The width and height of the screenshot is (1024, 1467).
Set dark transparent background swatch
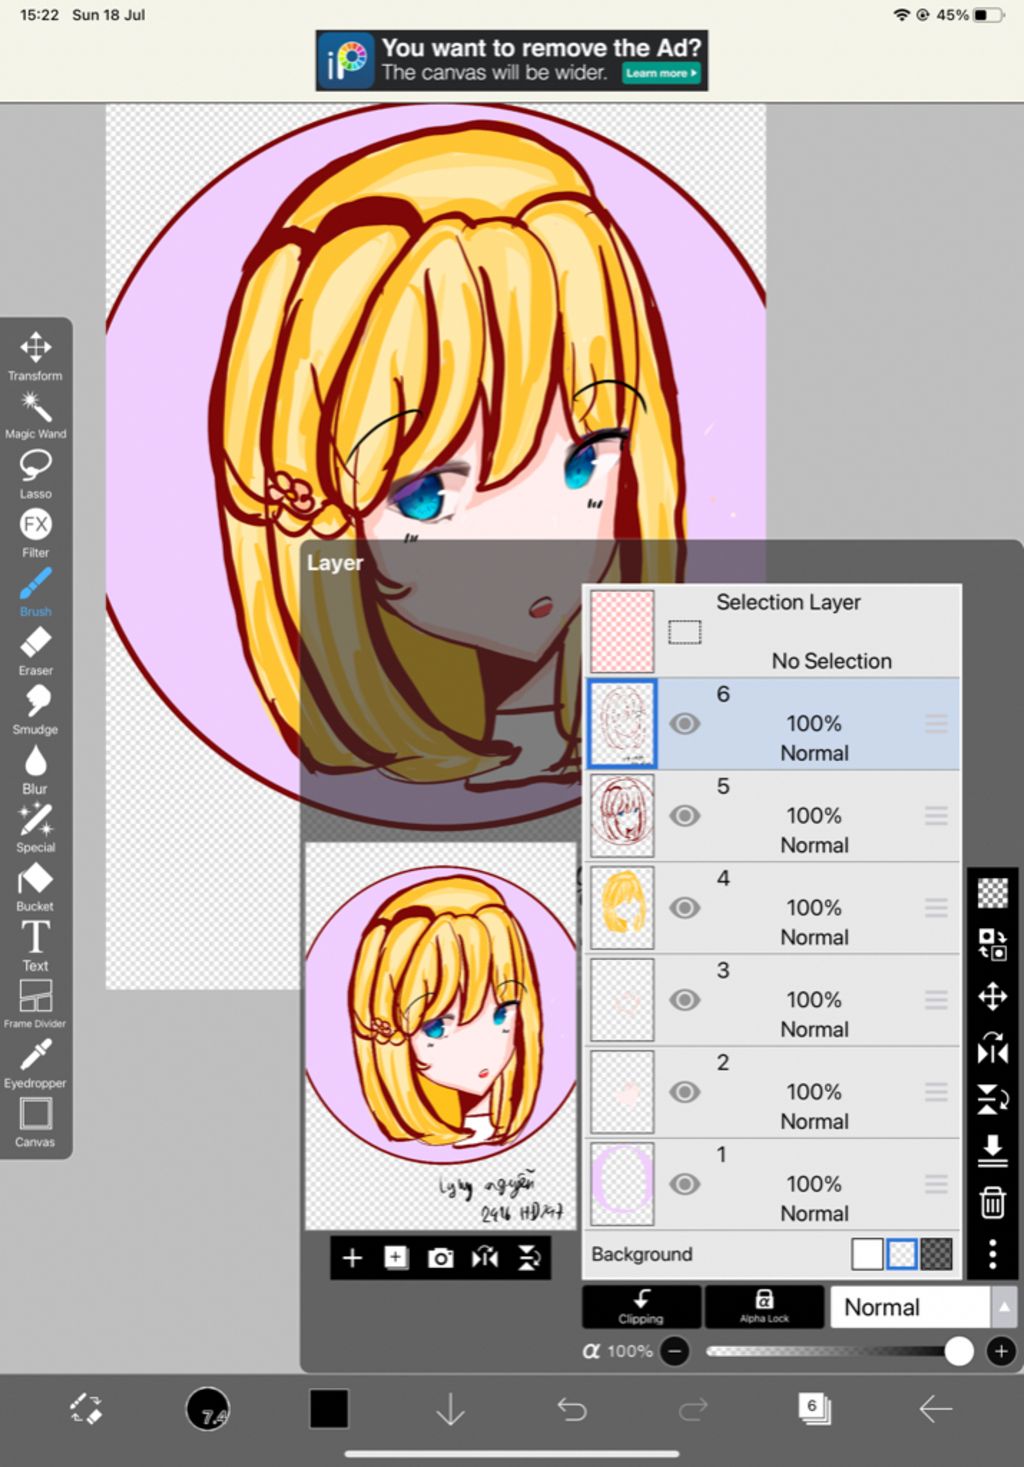936,1254
